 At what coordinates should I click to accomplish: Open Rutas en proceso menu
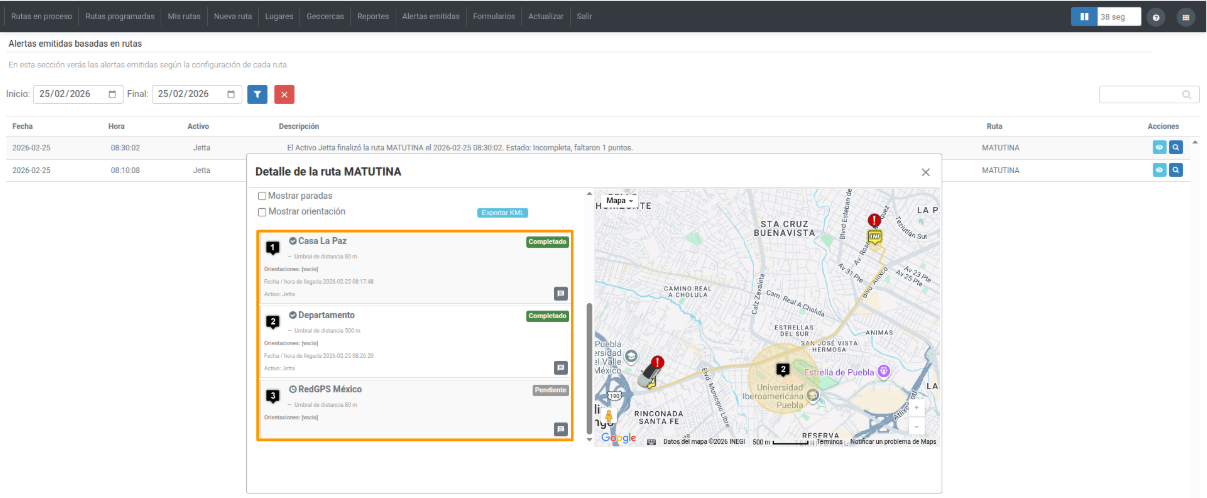[41, 17]
